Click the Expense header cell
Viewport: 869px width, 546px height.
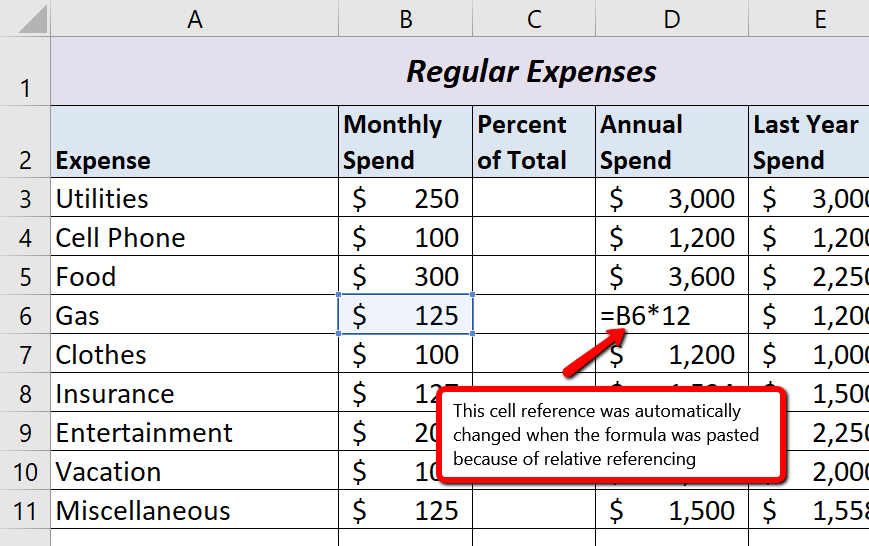click(x=195, y=141)
